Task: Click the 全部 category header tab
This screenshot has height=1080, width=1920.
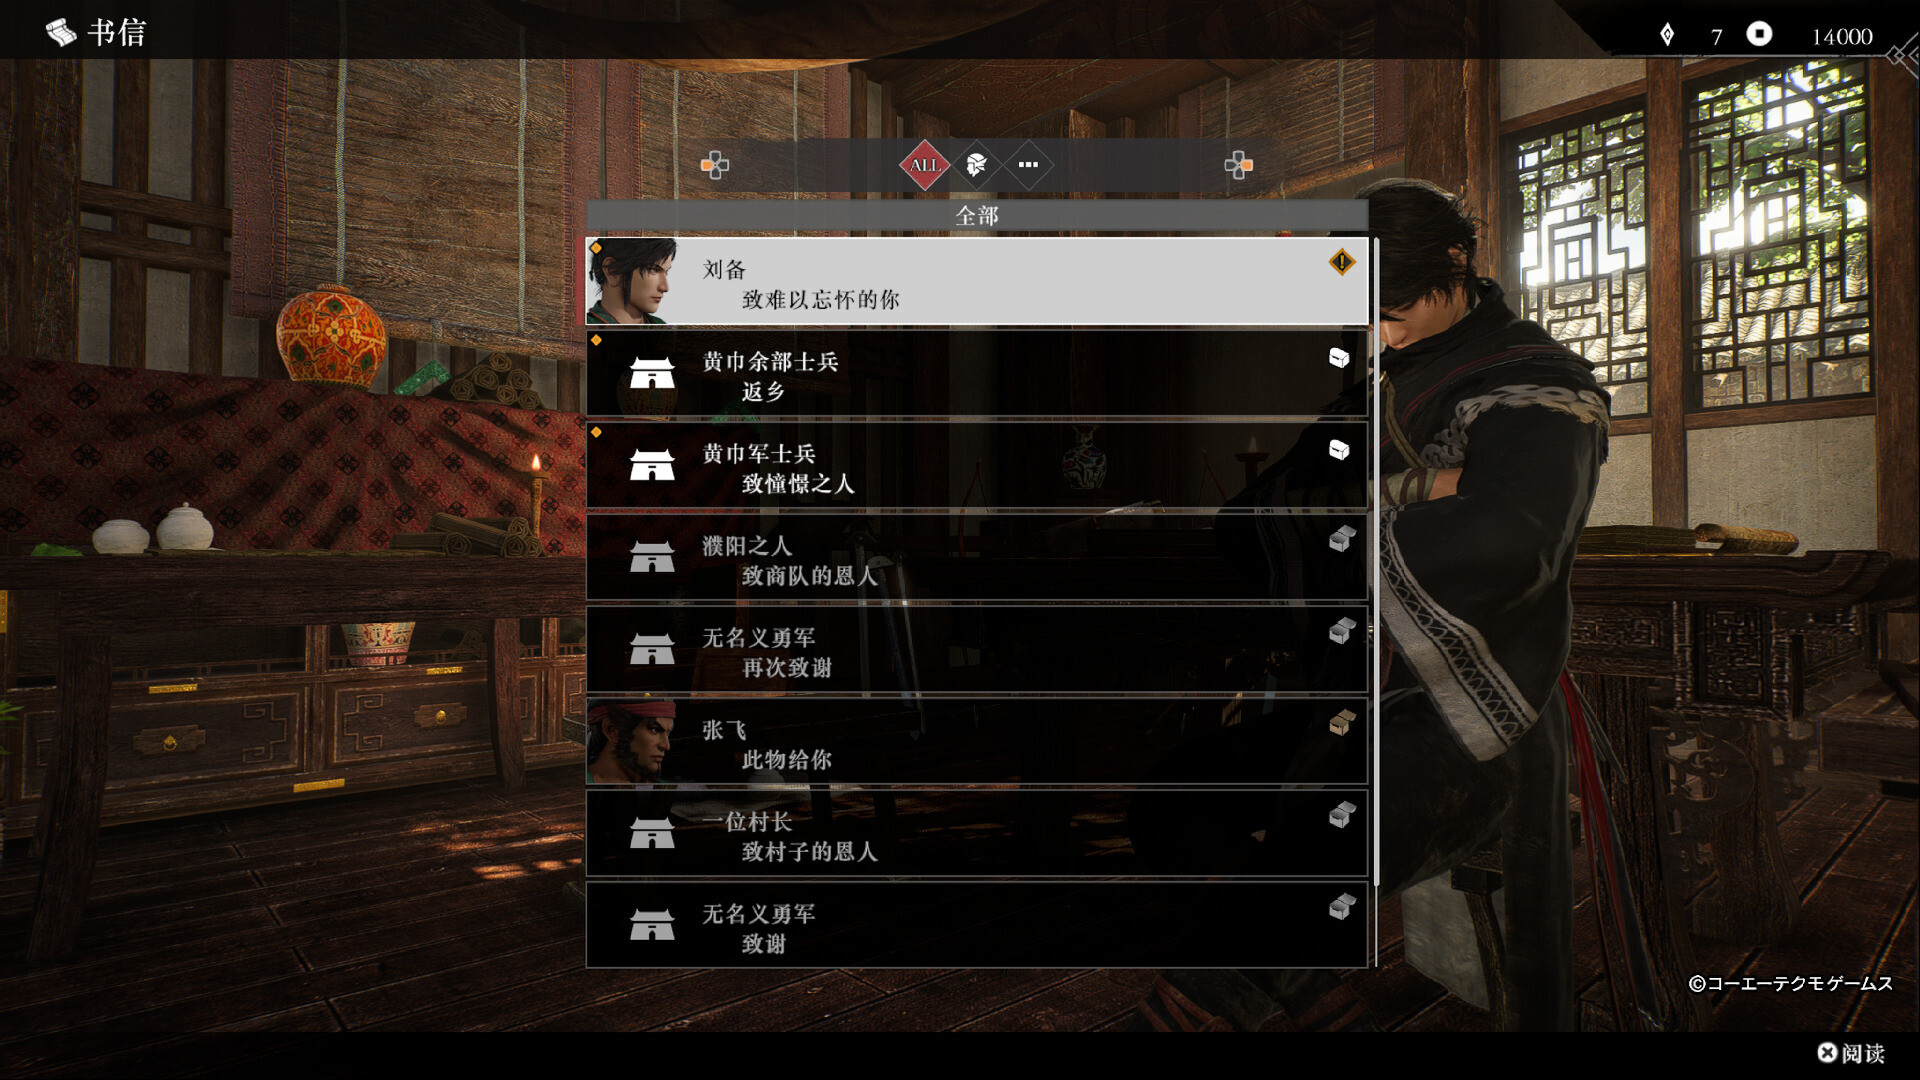Action: click(977, 215)
